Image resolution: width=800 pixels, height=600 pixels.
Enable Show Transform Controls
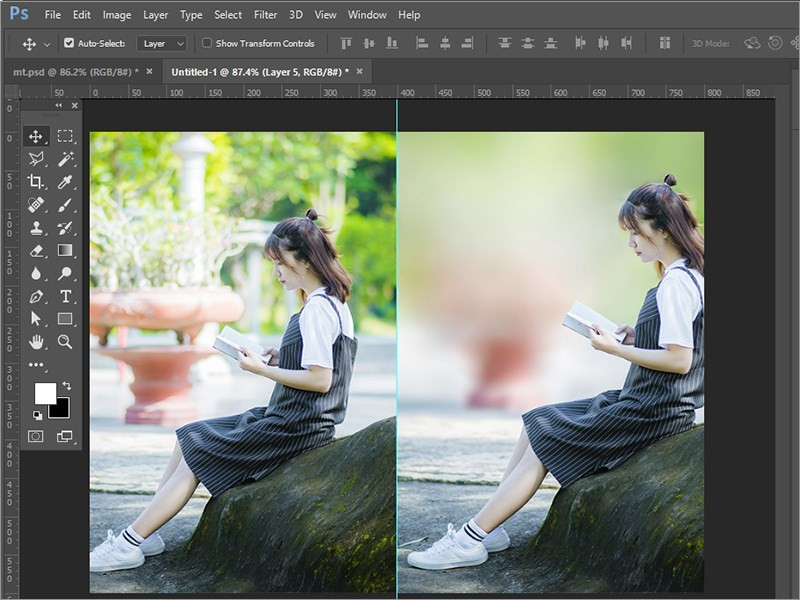(x=206, y=42)
